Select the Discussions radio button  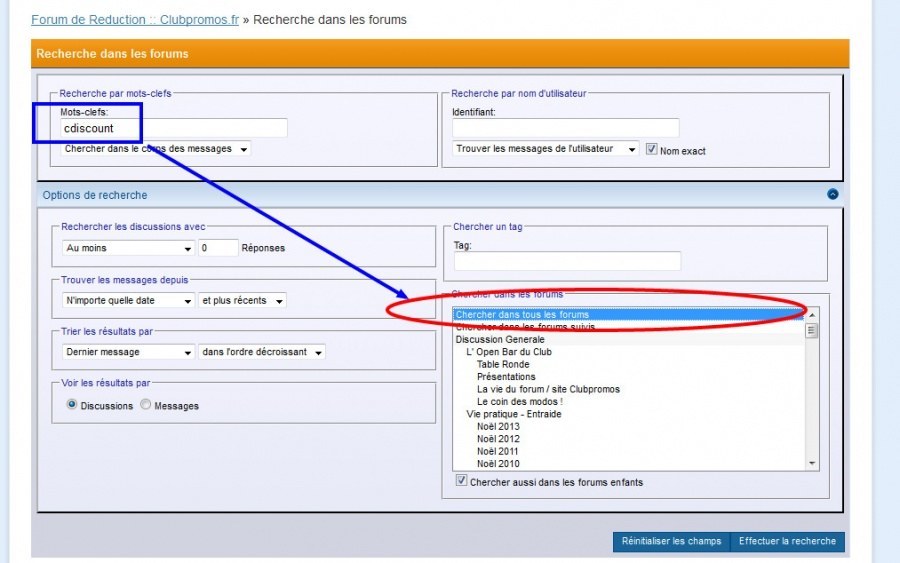pyautogui.click(x=72, y=405)
